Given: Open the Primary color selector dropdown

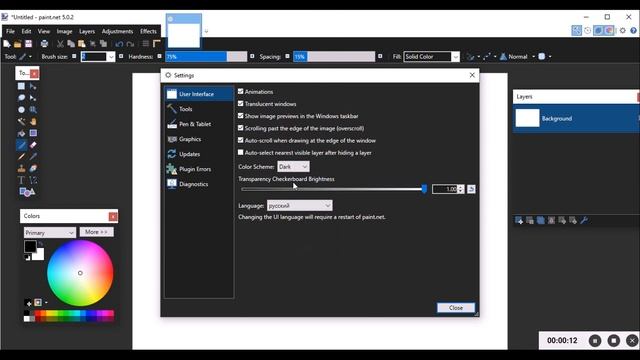Looking at the screenshot, I should pyautogui.click(x=49, y=233).
